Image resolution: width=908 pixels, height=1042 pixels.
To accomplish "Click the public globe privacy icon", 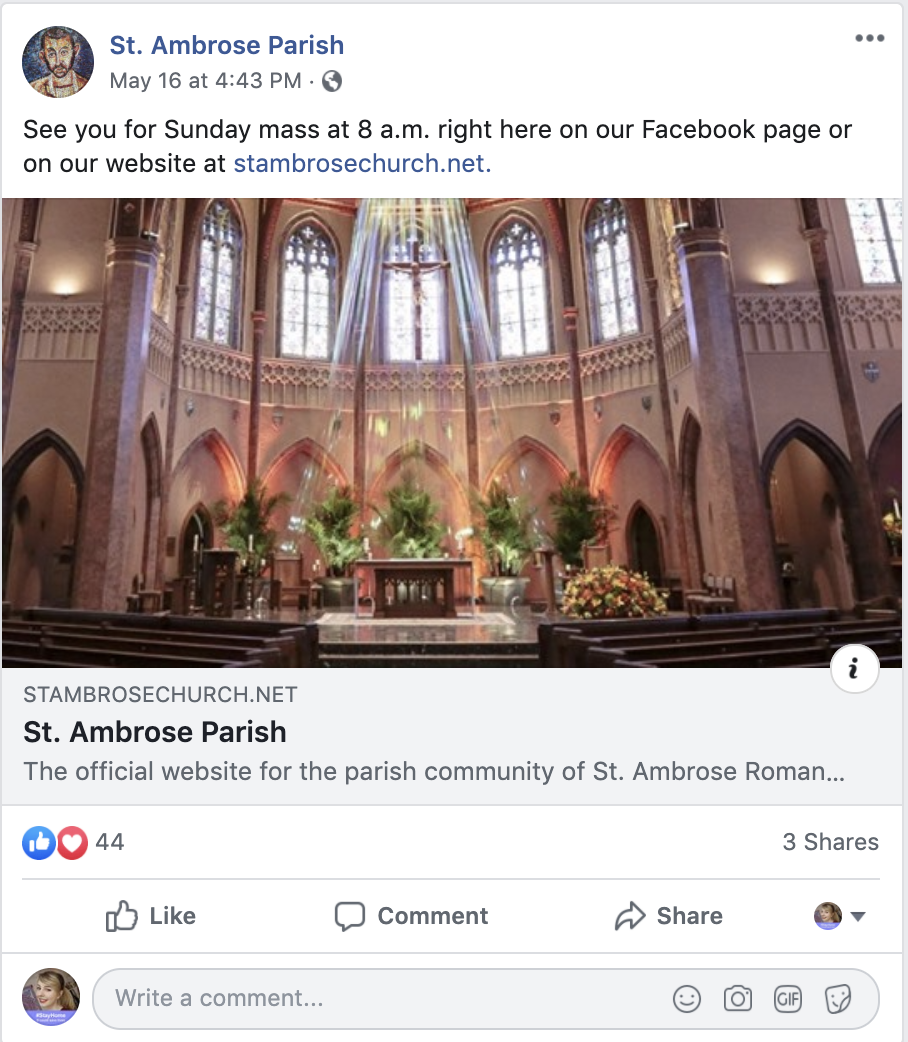I will pos(332,81).
